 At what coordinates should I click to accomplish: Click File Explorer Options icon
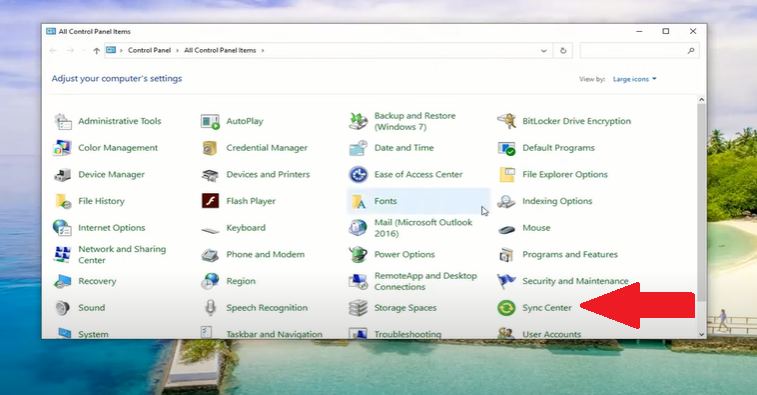[x=506, y=174]
